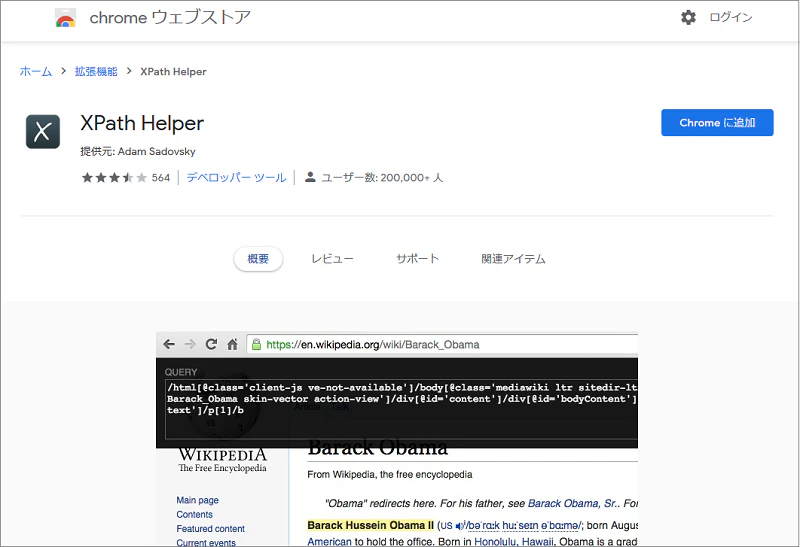The width and height of the screenshot is (800, 547).
Task: Click the home icon in preview screenshot
Action: pyautogui.click(x=232, y=344)
